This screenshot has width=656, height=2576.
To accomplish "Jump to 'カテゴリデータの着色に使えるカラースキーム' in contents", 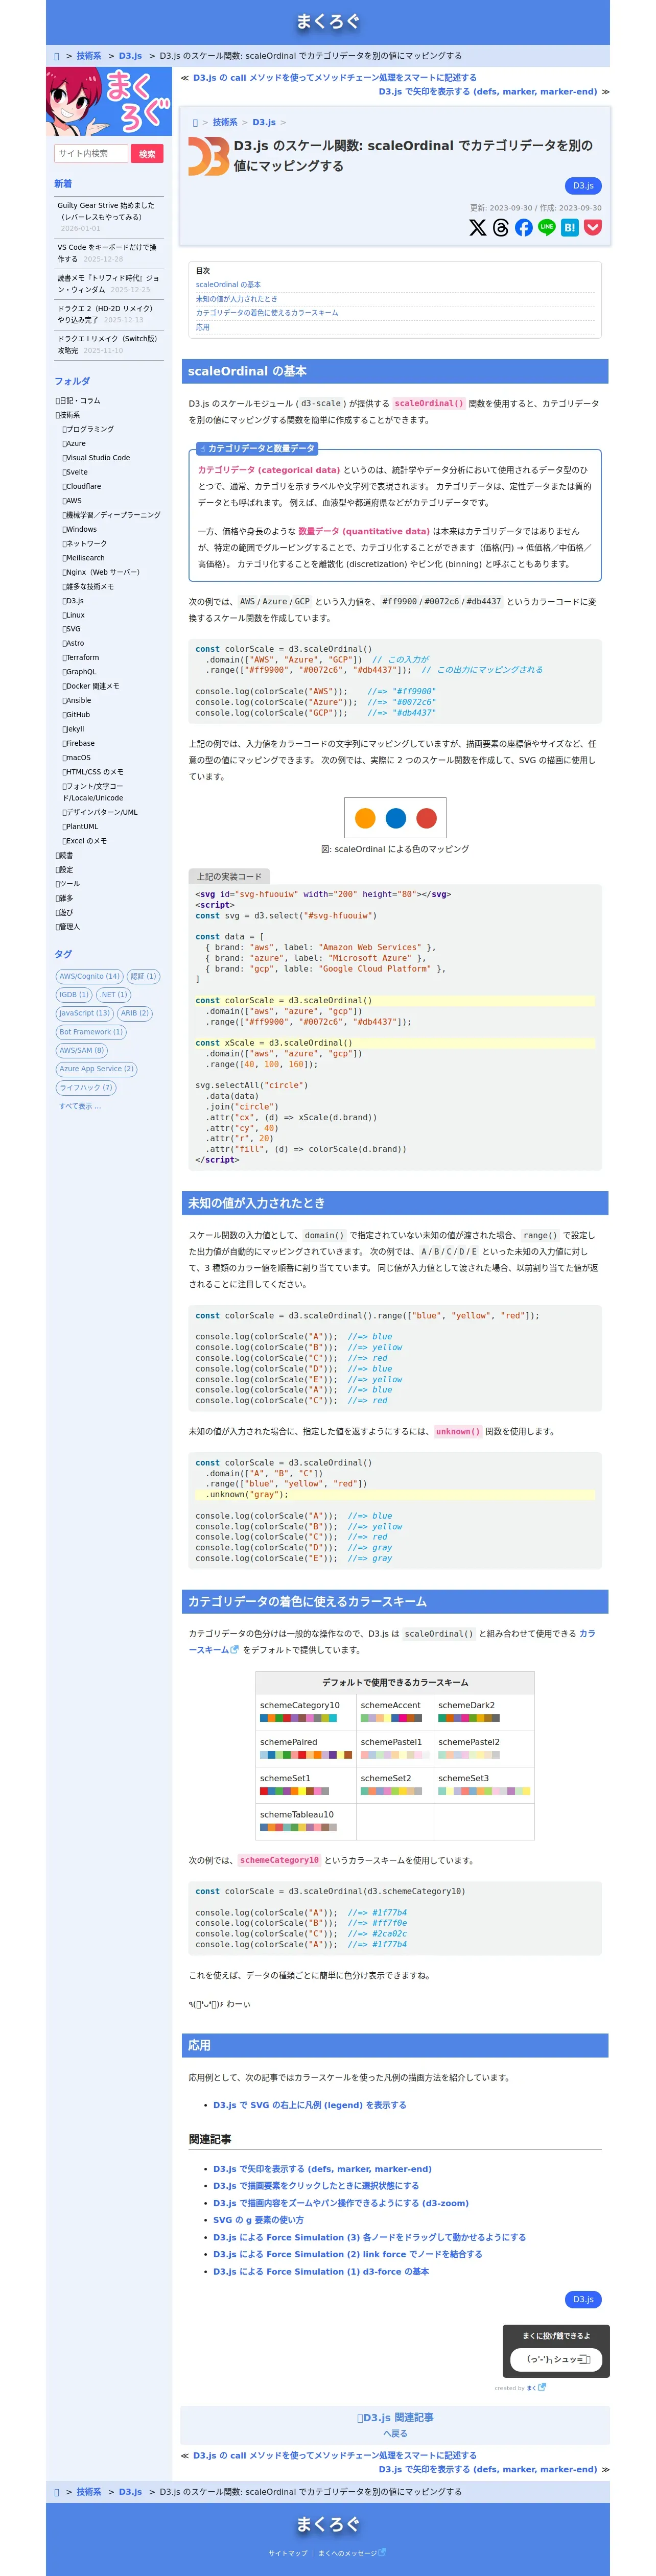I will [267, 312].
